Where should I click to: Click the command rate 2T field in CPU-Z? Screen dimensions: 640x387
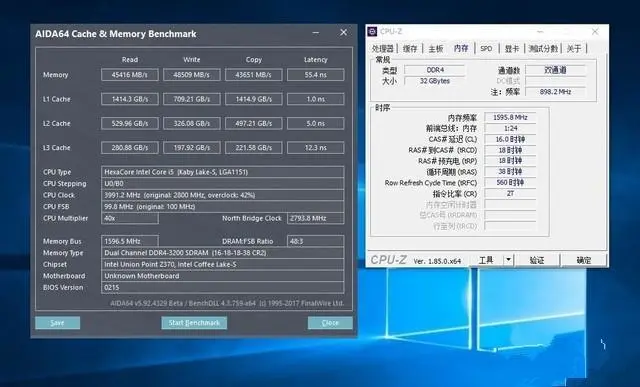click(x=510, y=194)
